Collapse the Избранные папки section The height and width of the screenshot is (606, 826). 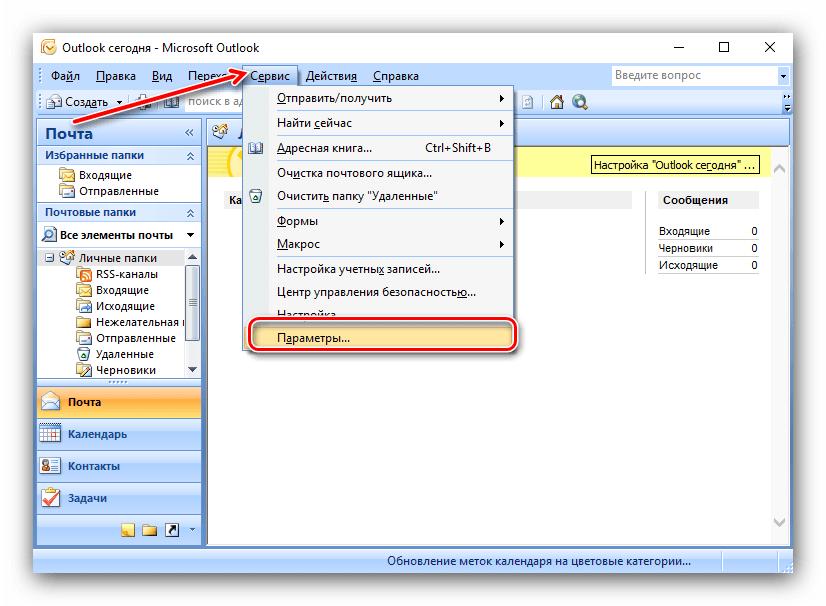coord(190,156)
